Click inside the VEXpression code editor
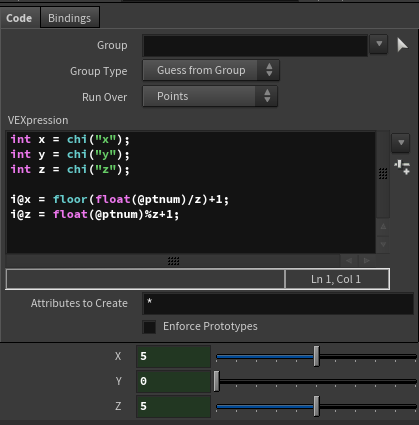 (191, 192)
